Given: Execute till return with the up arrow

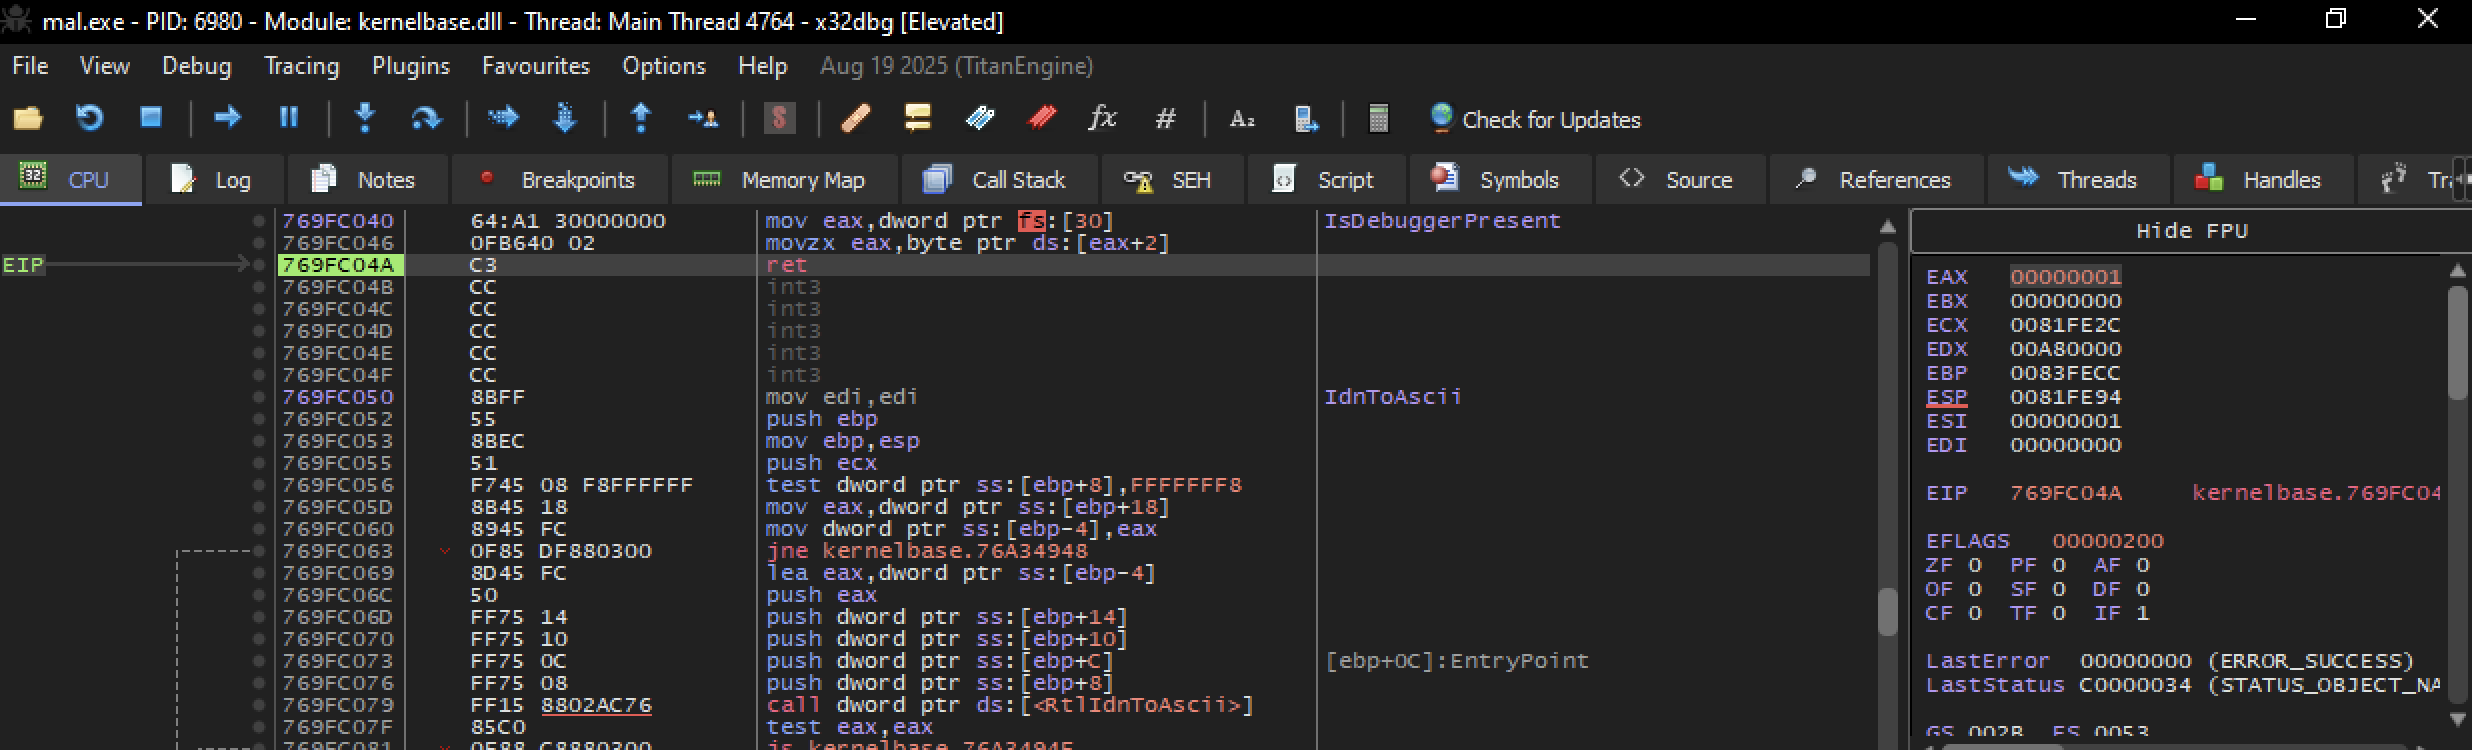Looking at the screenshot, I should 641,118.
